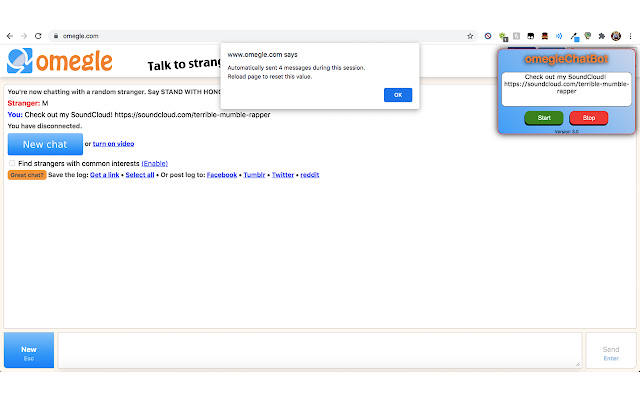Open the Extensions puzzle piece menu
Image resolution: width=640 pixels, height=400 pixels.
602,36
